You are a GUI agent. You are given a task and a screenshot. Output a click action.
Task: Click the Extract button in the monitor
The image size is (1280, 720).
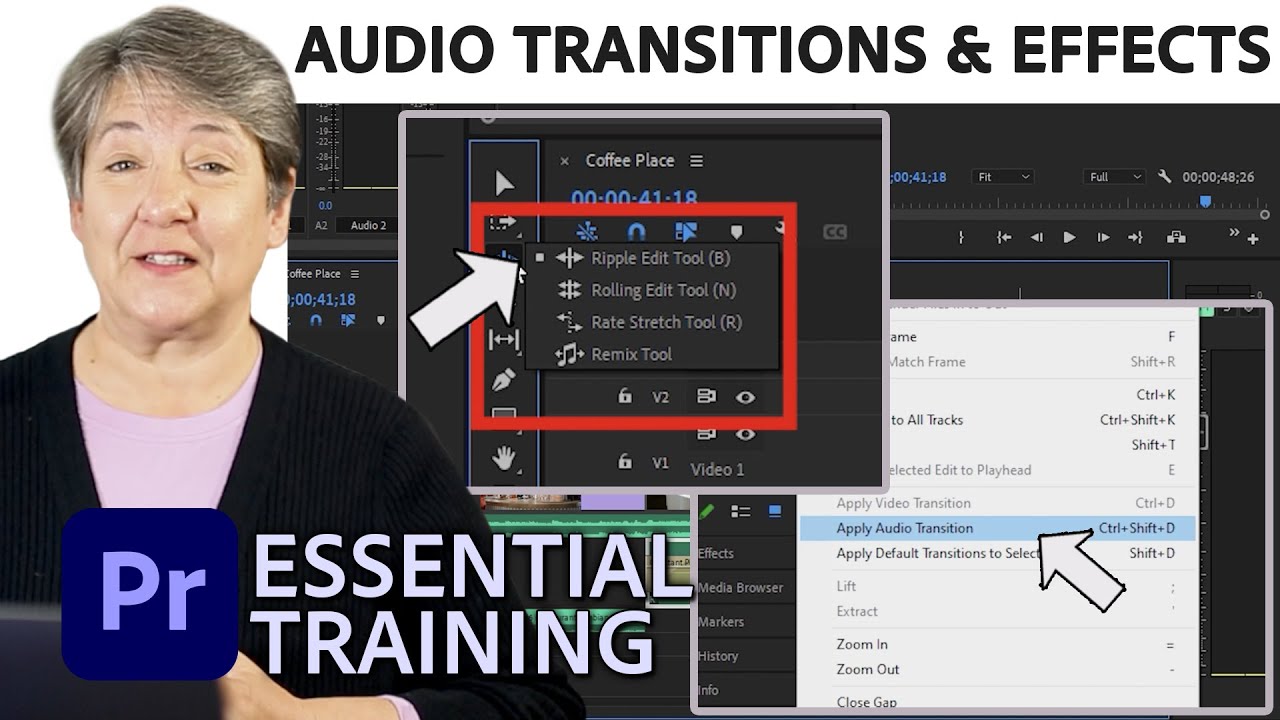1176,237
